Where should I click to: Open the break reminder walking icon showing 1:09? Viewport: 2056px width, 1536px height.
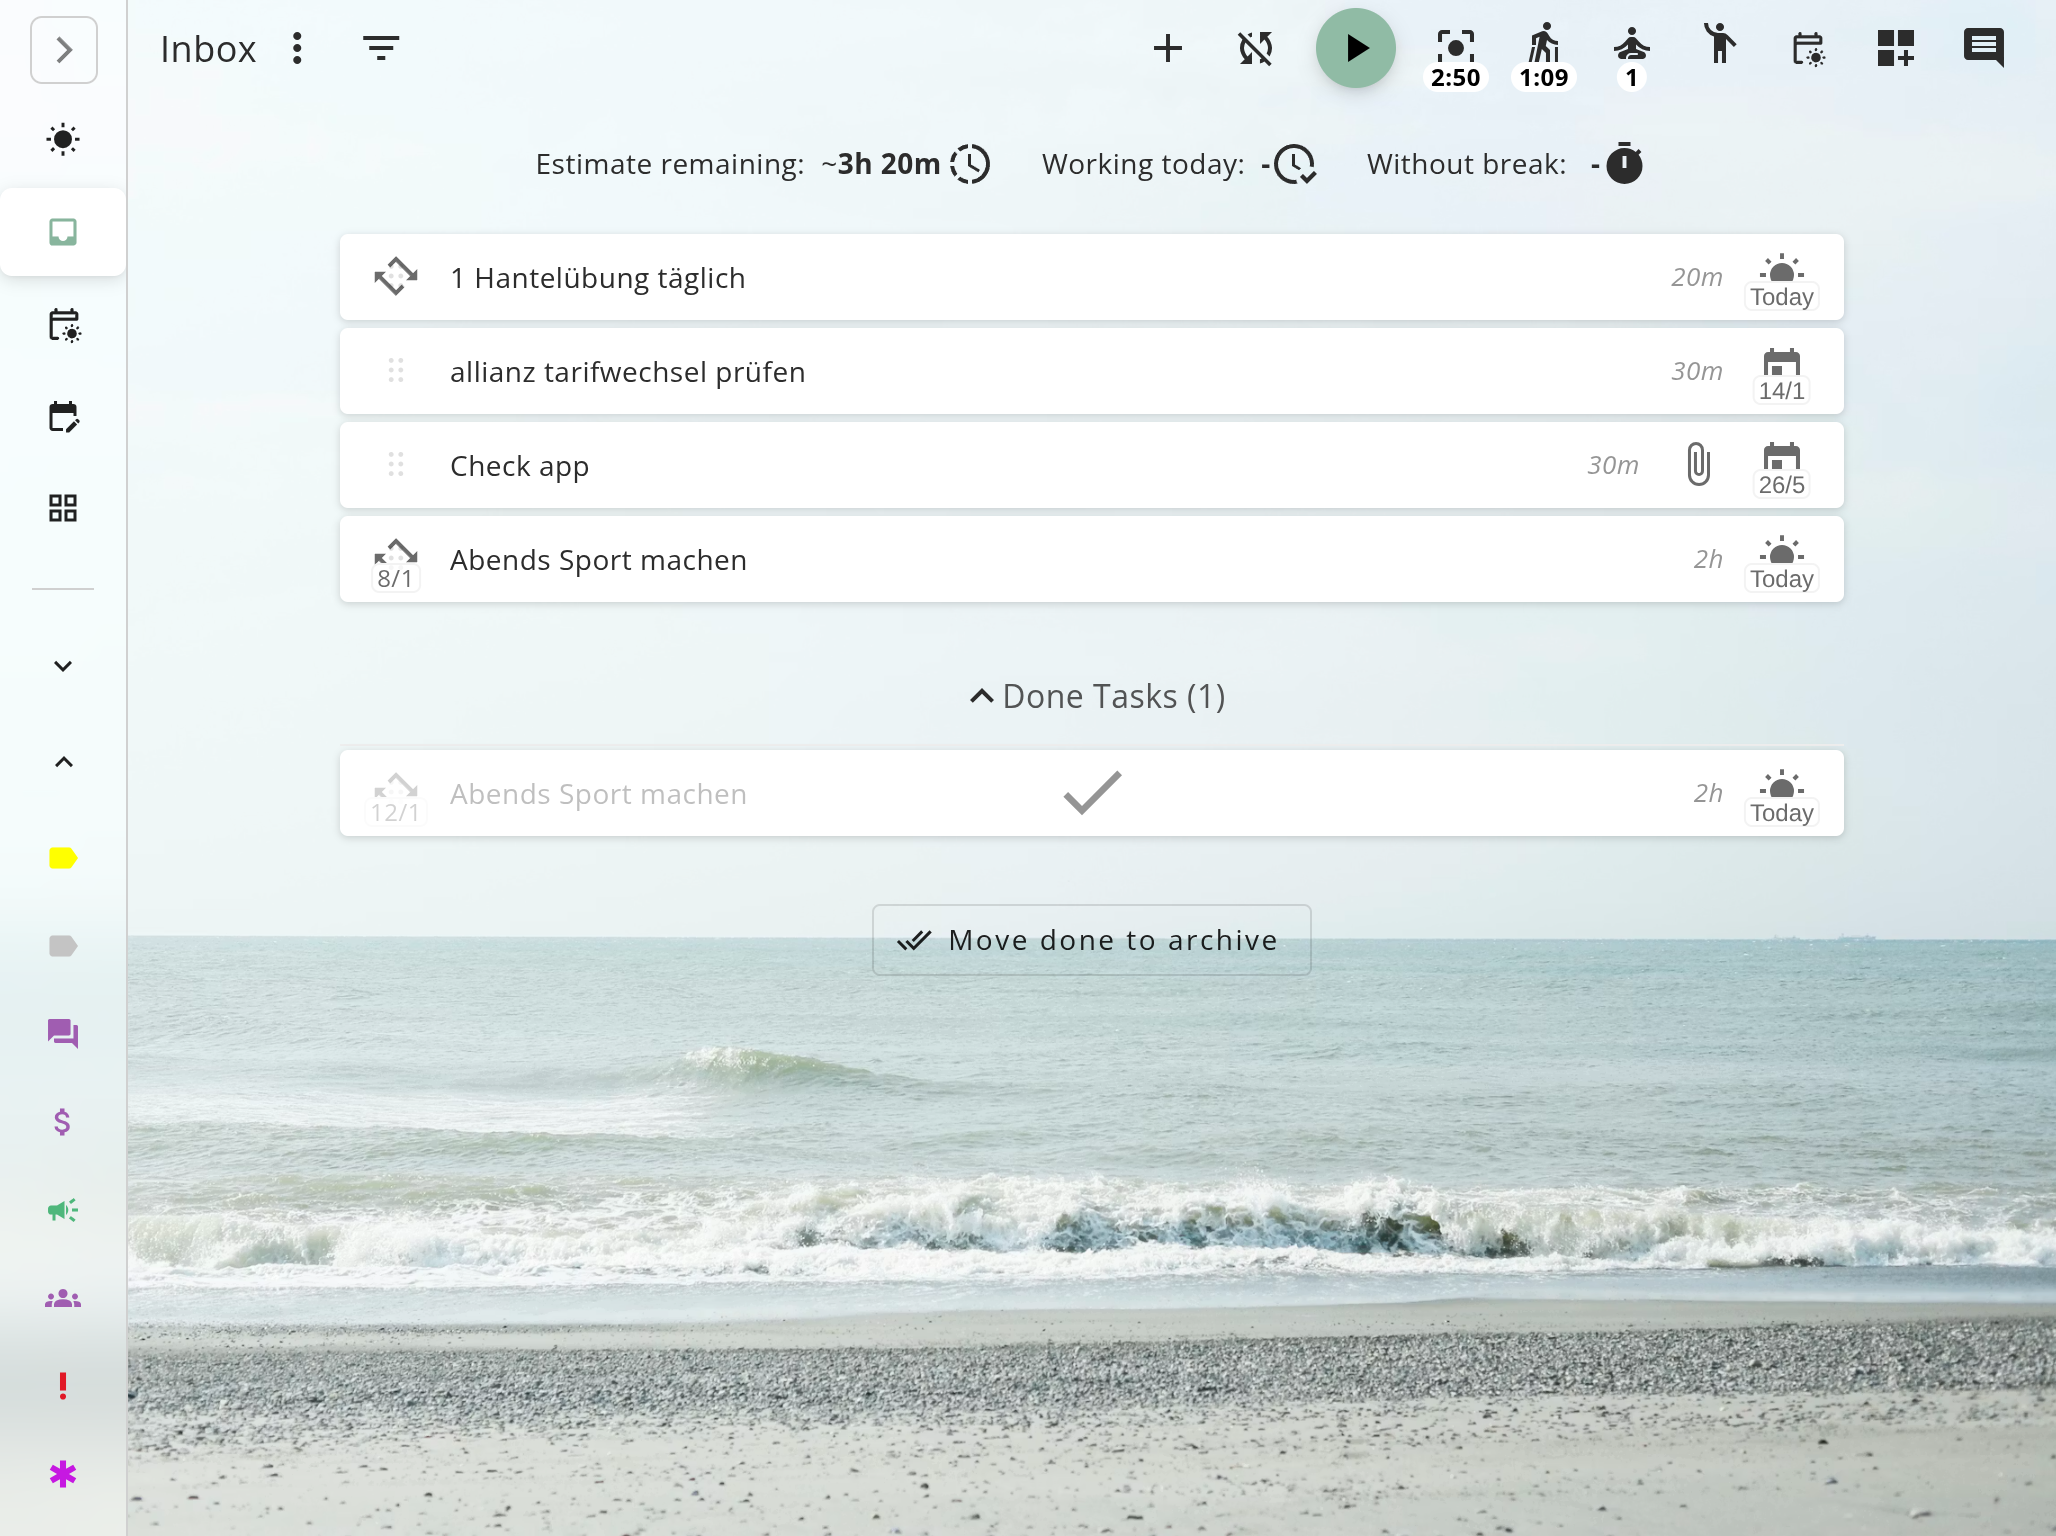coord(1544,47)
